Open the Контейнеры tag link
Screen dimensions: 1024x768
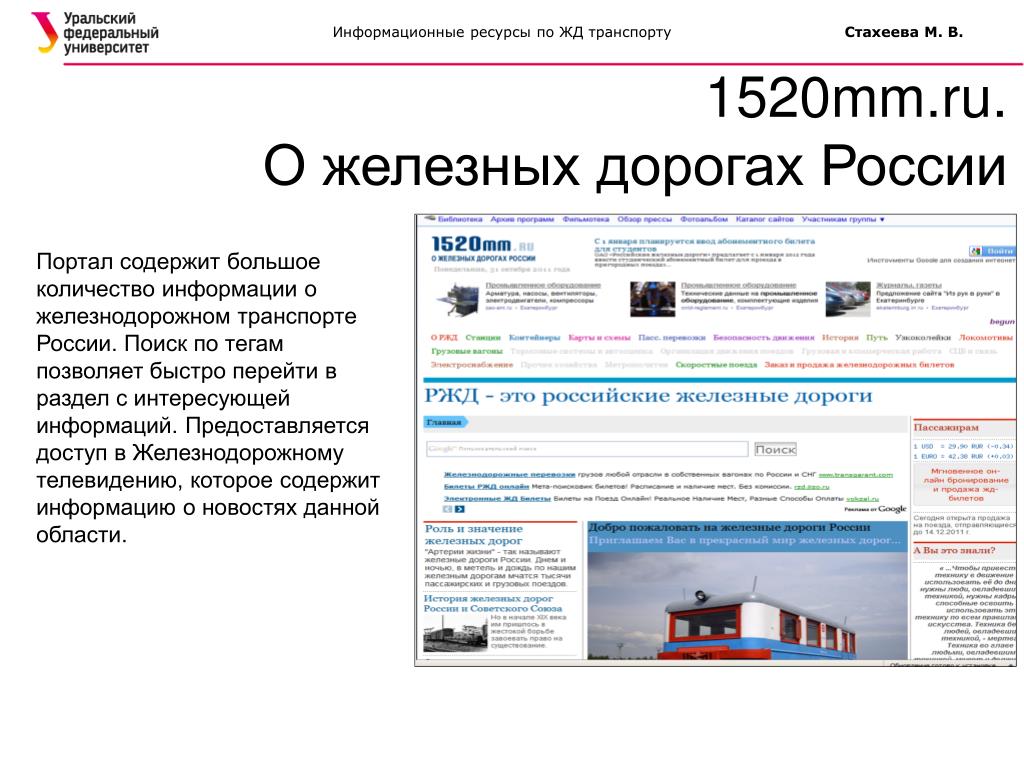[534, 338]
